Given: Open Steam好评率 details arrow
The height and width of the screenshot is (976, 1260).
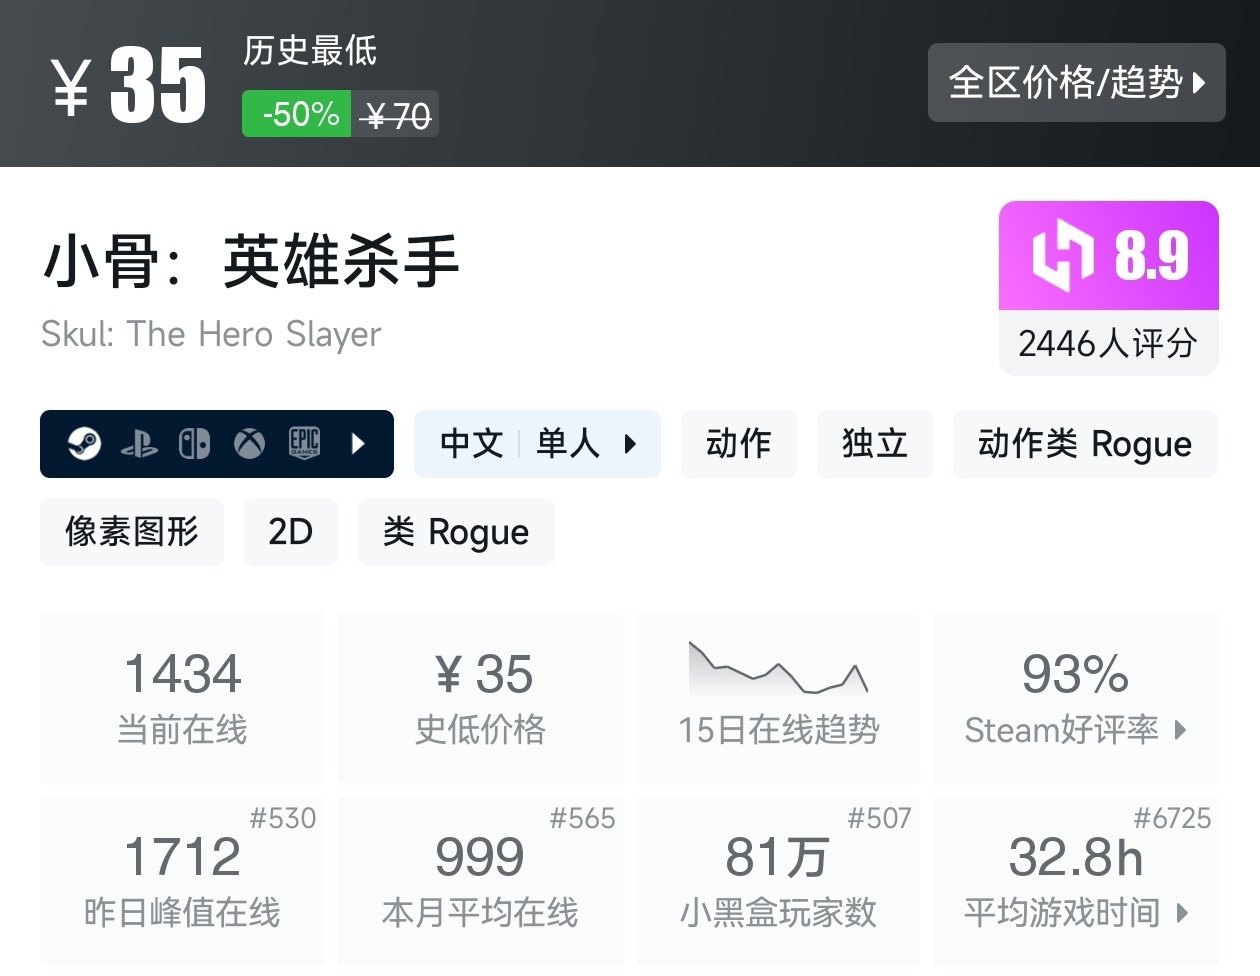Looking at the screenshot, I should tap(1181, 730).
